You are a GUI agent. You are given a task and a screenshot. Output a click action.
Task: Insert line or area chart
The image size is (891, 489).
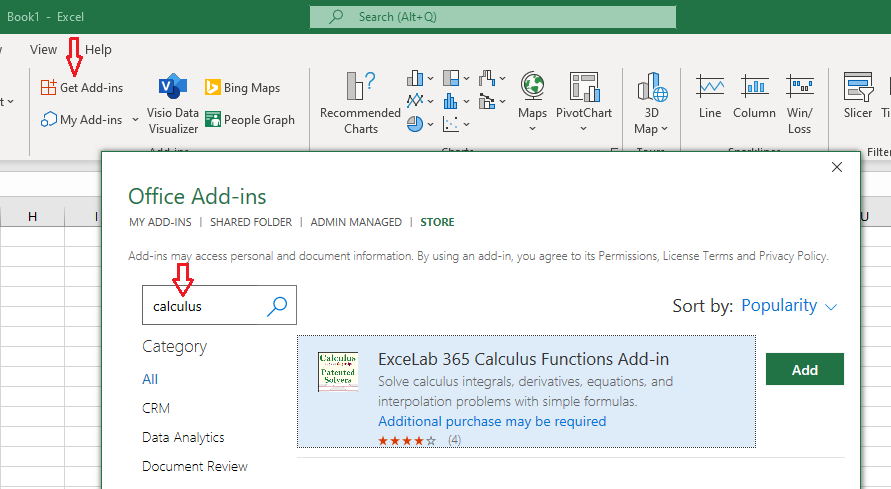click(415, 101)
